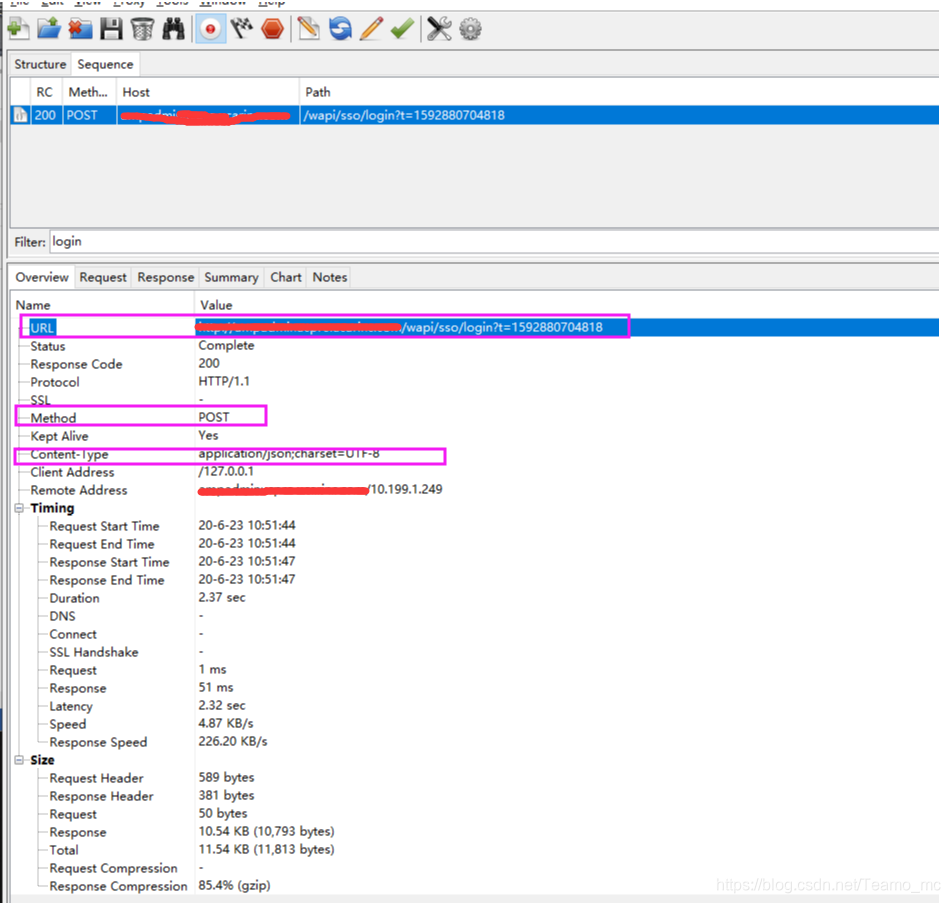Select the Response Speed row
950x903 pixels.
tap(475, 742)
